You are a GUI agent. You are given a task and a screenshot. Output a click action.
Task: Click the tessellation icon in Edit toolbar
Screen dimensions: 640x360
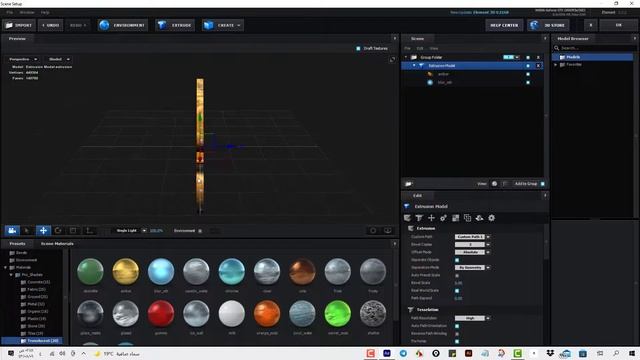[419, 218]
